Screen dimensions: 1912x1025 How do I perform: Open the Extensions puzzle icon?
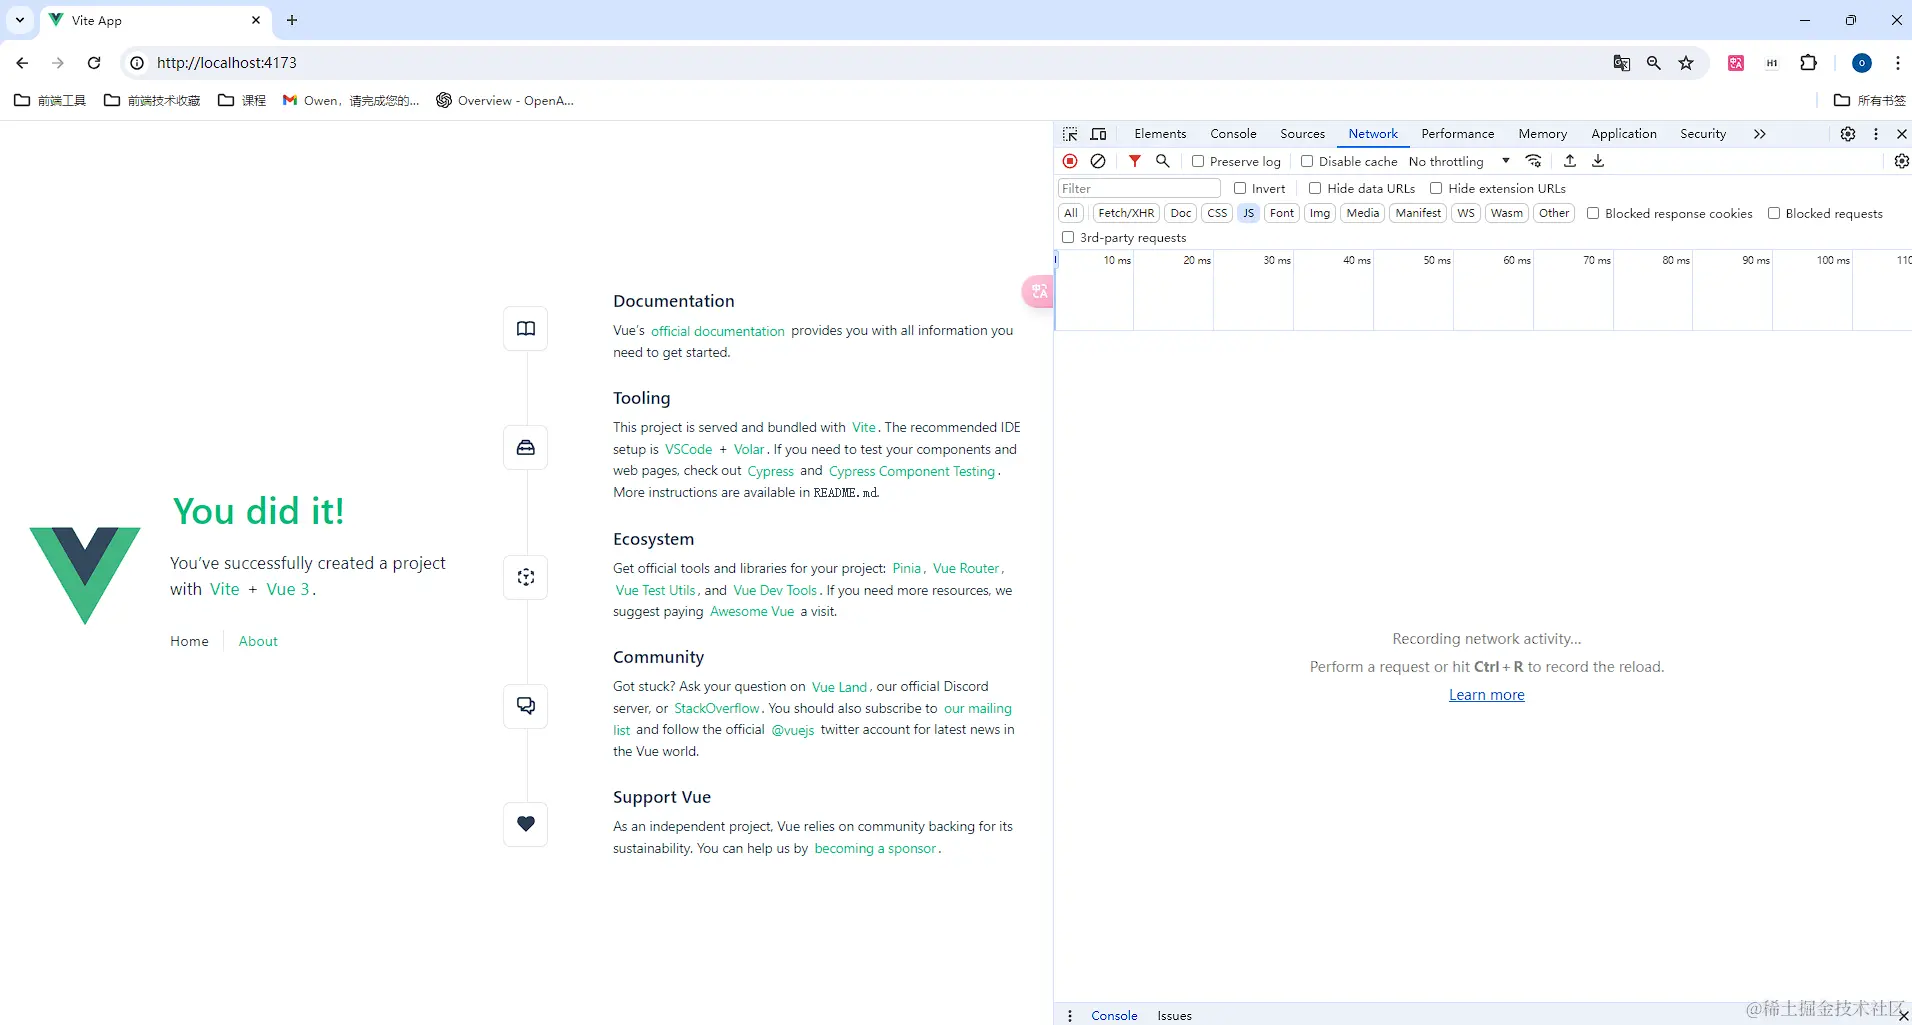pos(1809,63)
